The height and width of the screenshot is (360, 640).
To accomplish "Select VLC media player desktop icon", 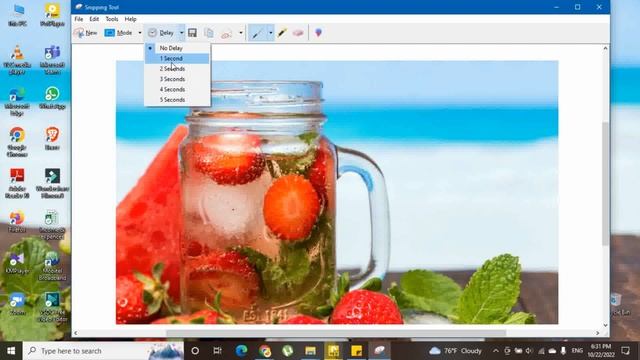I will pos(17,60).
